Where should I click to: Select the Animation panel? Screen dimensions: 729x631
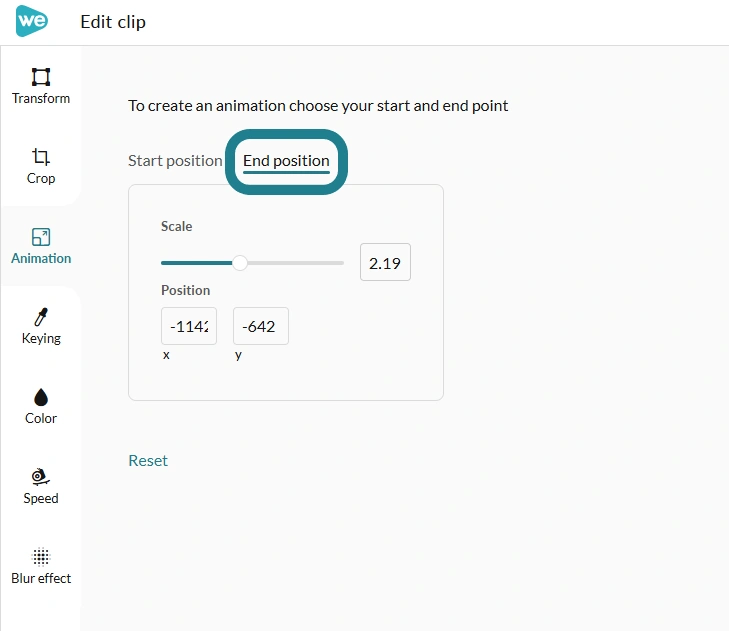coord(41,246)
